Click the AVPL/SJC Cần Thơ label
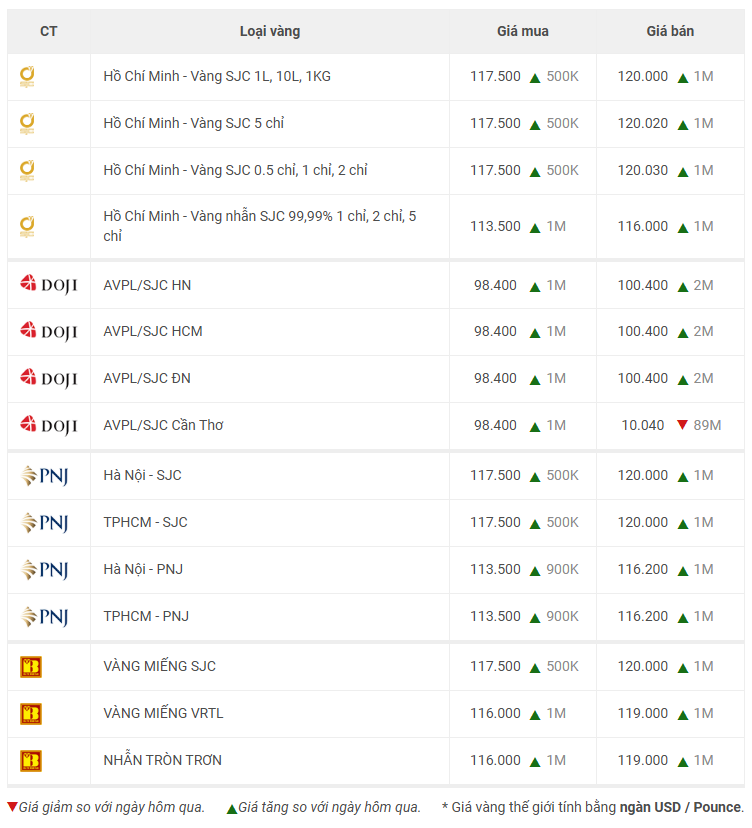This screenshot has height=828, width=752. (x=163, y=426)
